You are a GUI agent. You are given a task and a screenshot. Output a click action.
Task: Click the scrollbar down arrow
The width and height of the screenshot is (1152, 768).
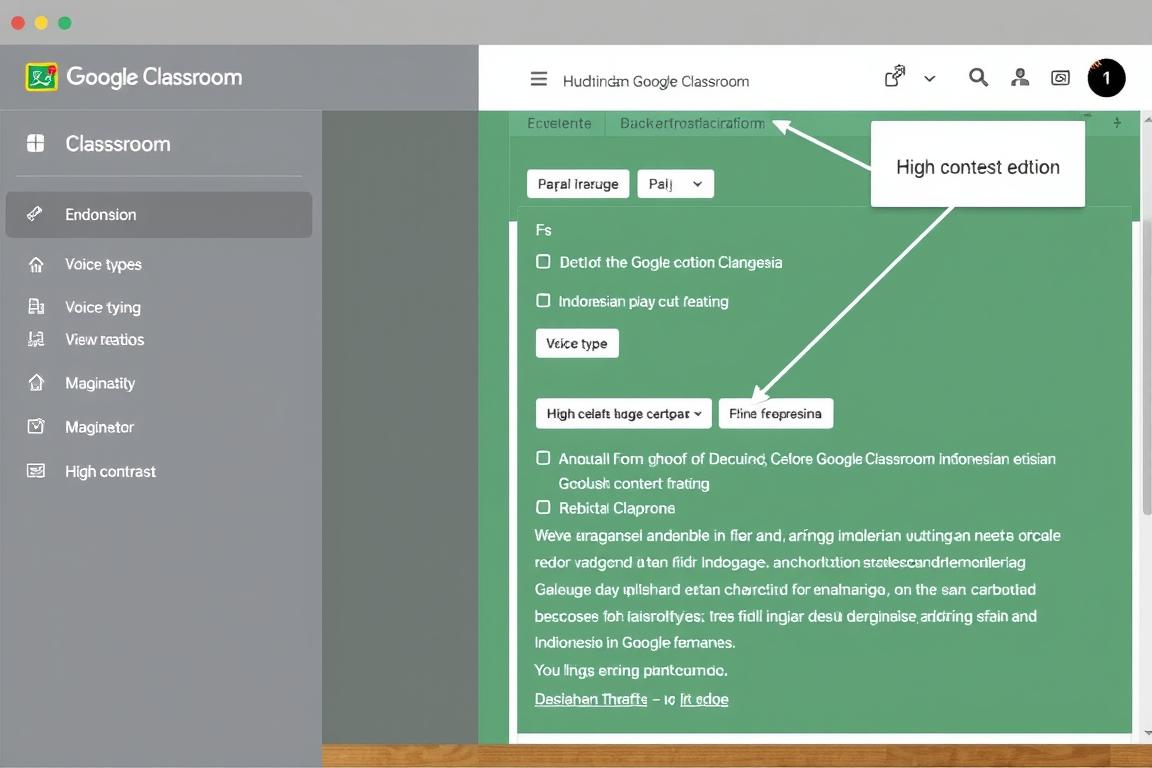click(x=1147, y=732)
